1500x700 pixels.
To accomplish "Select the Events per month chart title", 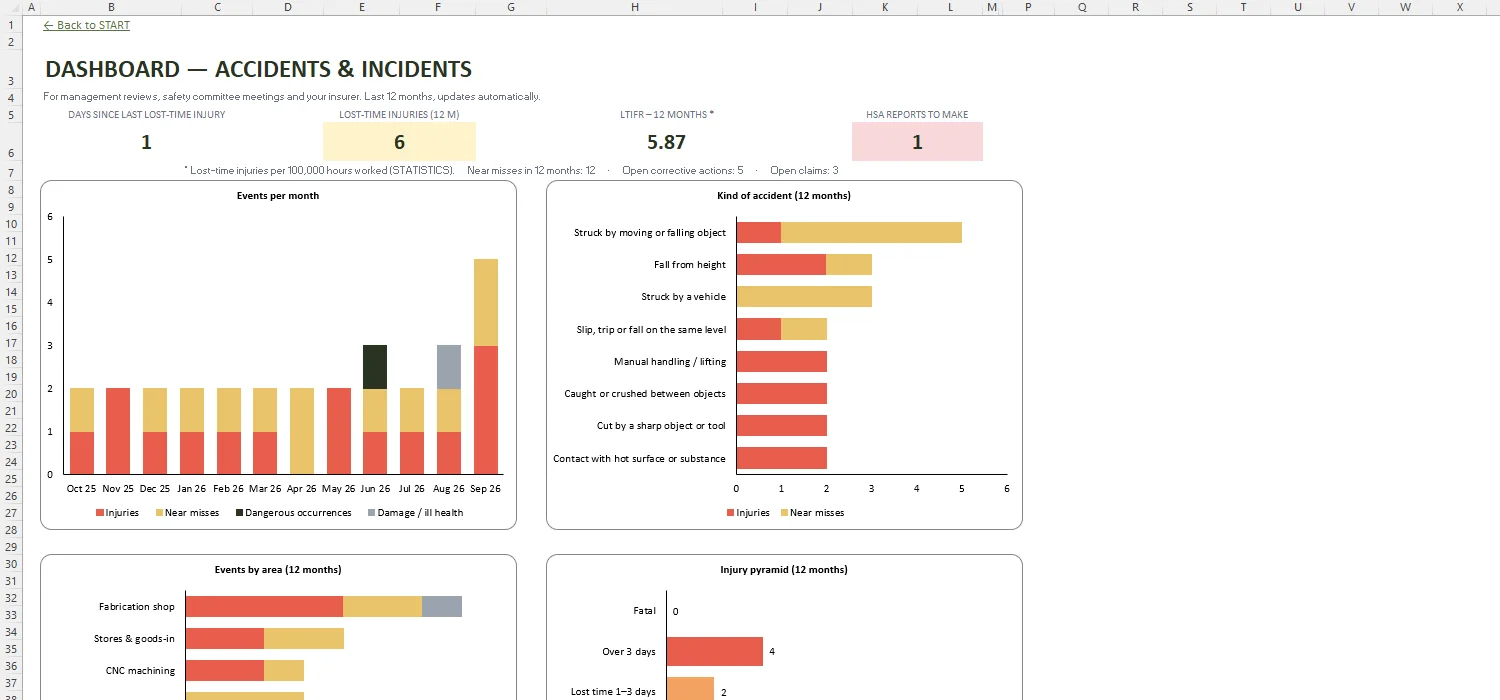I will point(278,195).
